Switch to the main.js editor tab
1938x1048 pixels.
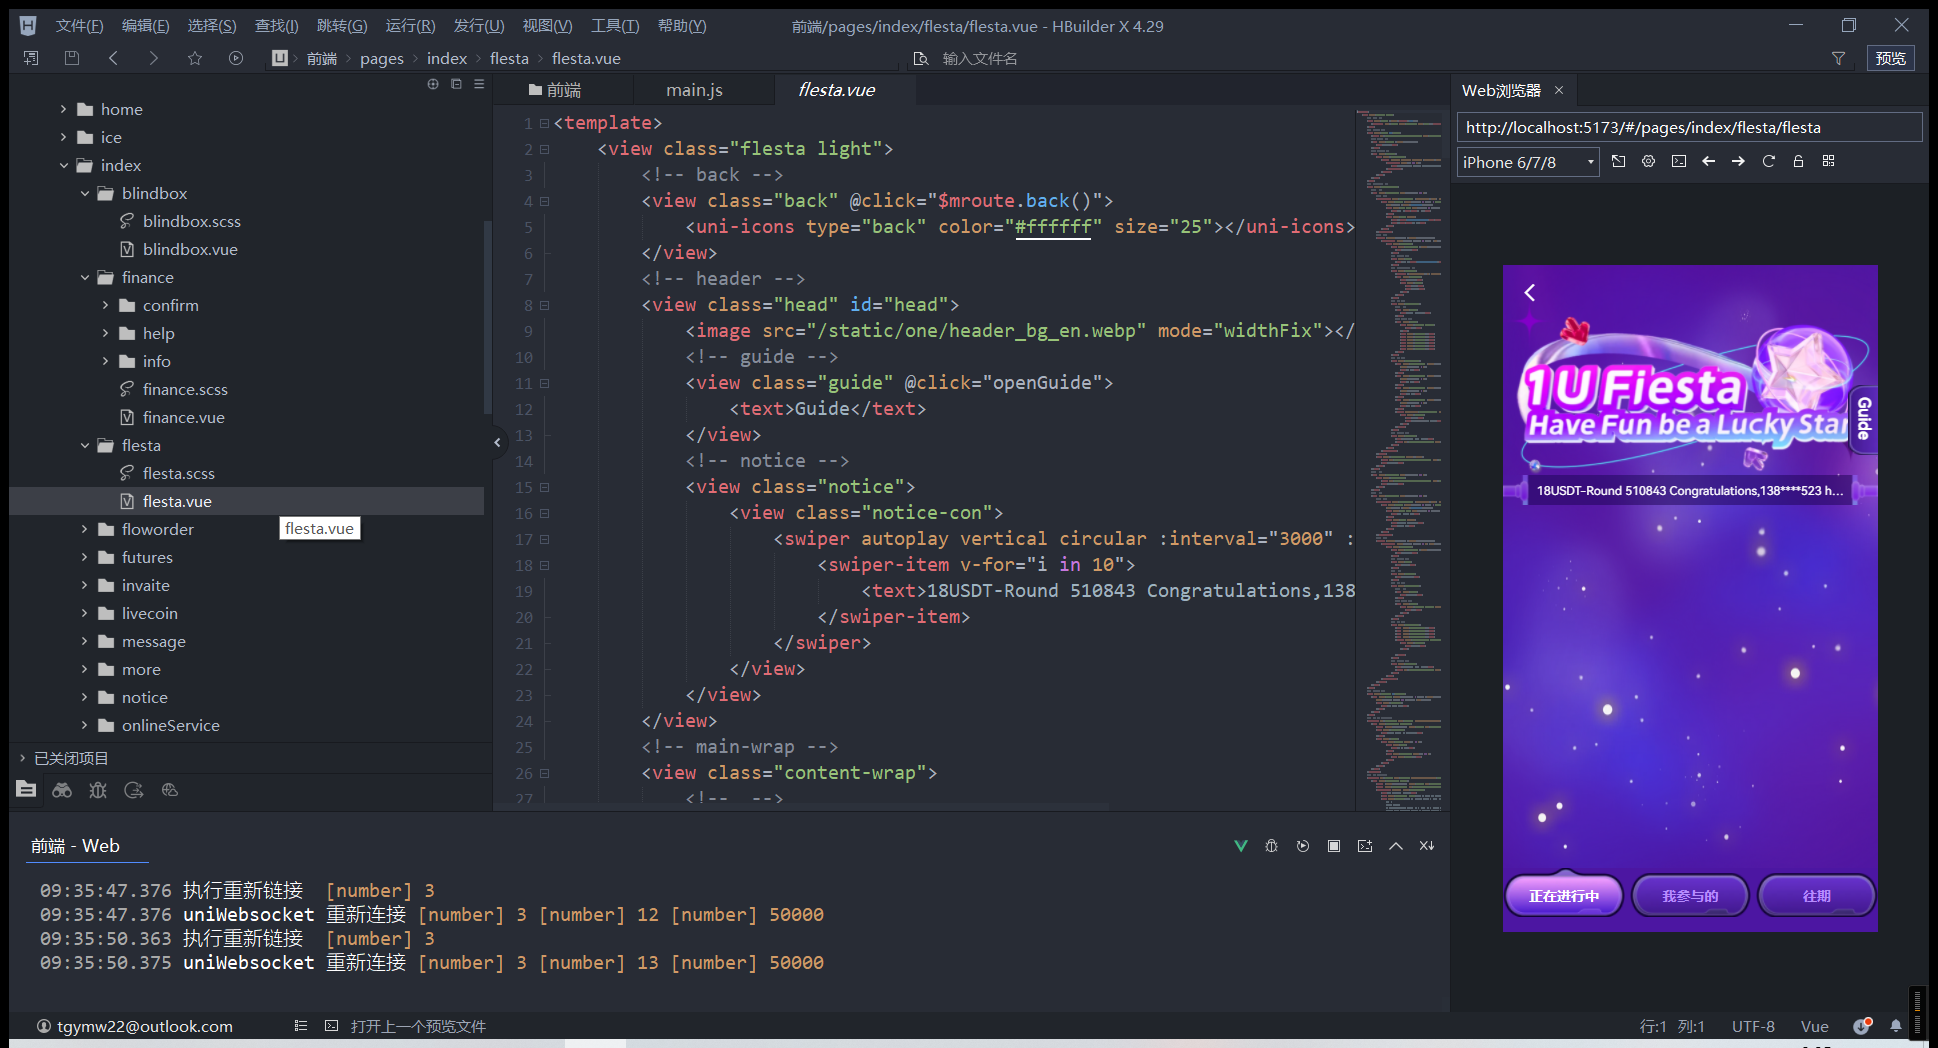click(694, 90)
